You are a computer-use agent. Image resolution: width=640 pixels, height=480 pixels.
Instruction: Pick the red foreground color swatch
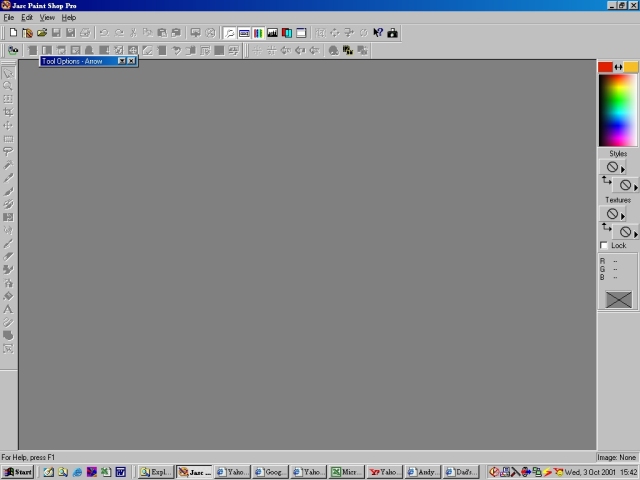[x=605, y=67]
